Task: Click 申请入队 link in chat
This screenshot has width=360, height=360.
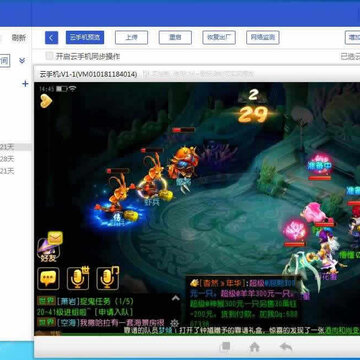Action: click(x=113, y=312)
